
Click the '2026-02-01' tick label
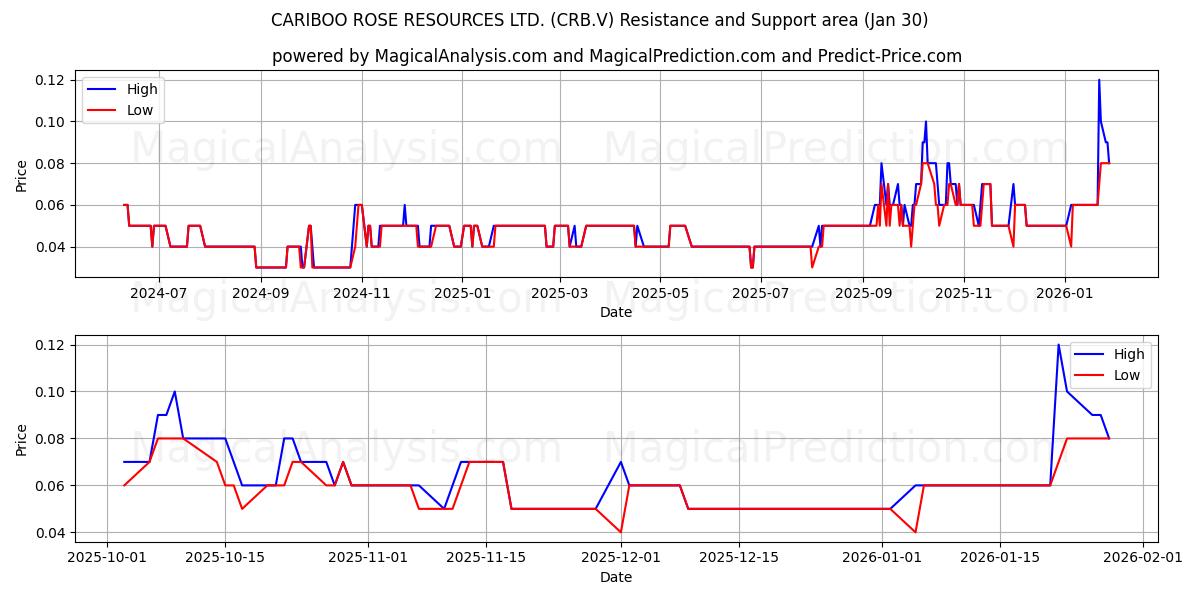click(1143, 559)
